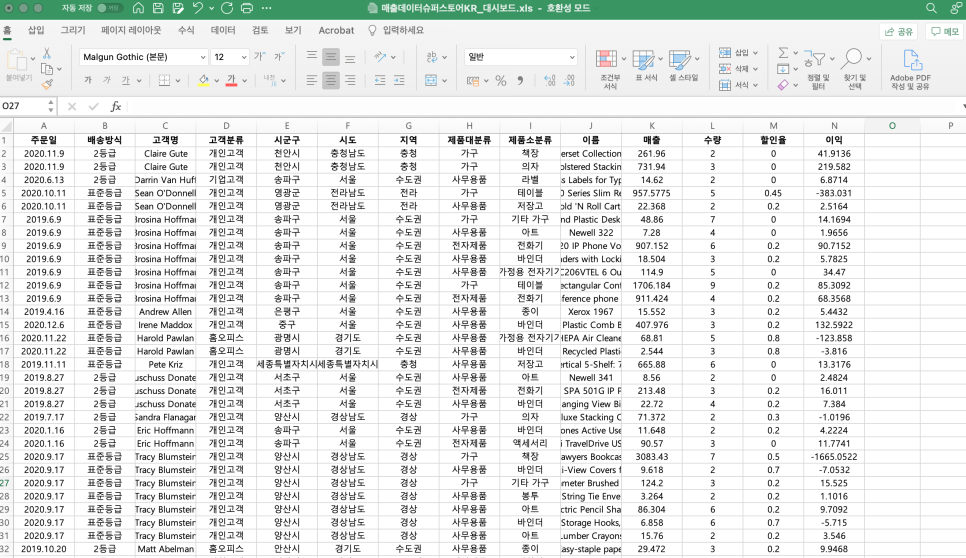The height and width of the screenshot is (558, 966).
Task: Toggle bold 가 formatting
Action: [x=87, y=80]
